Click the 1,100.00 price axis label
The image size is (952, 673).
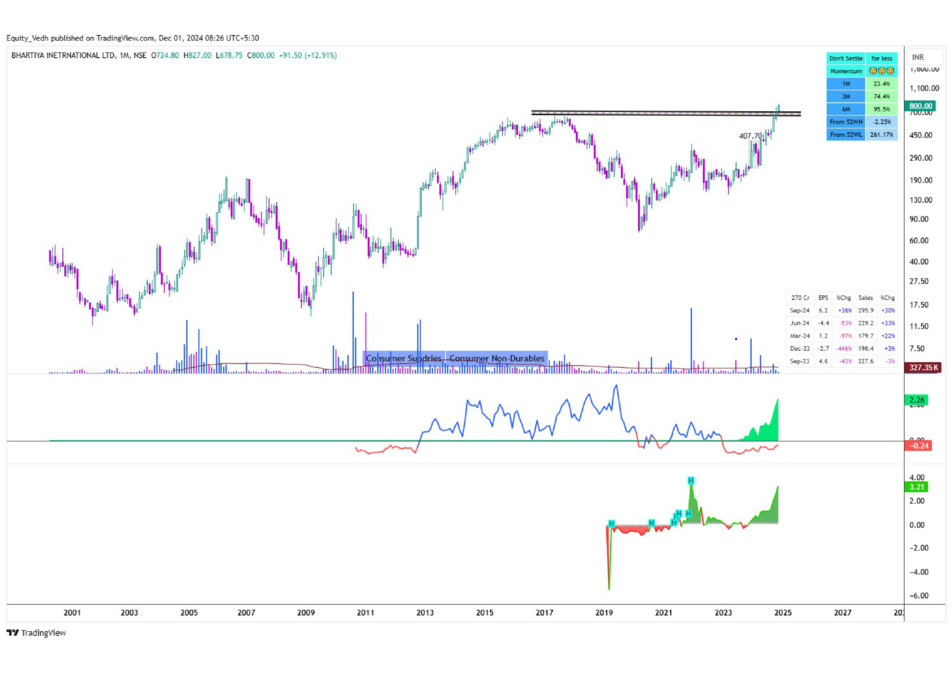[x=924, y=88]
